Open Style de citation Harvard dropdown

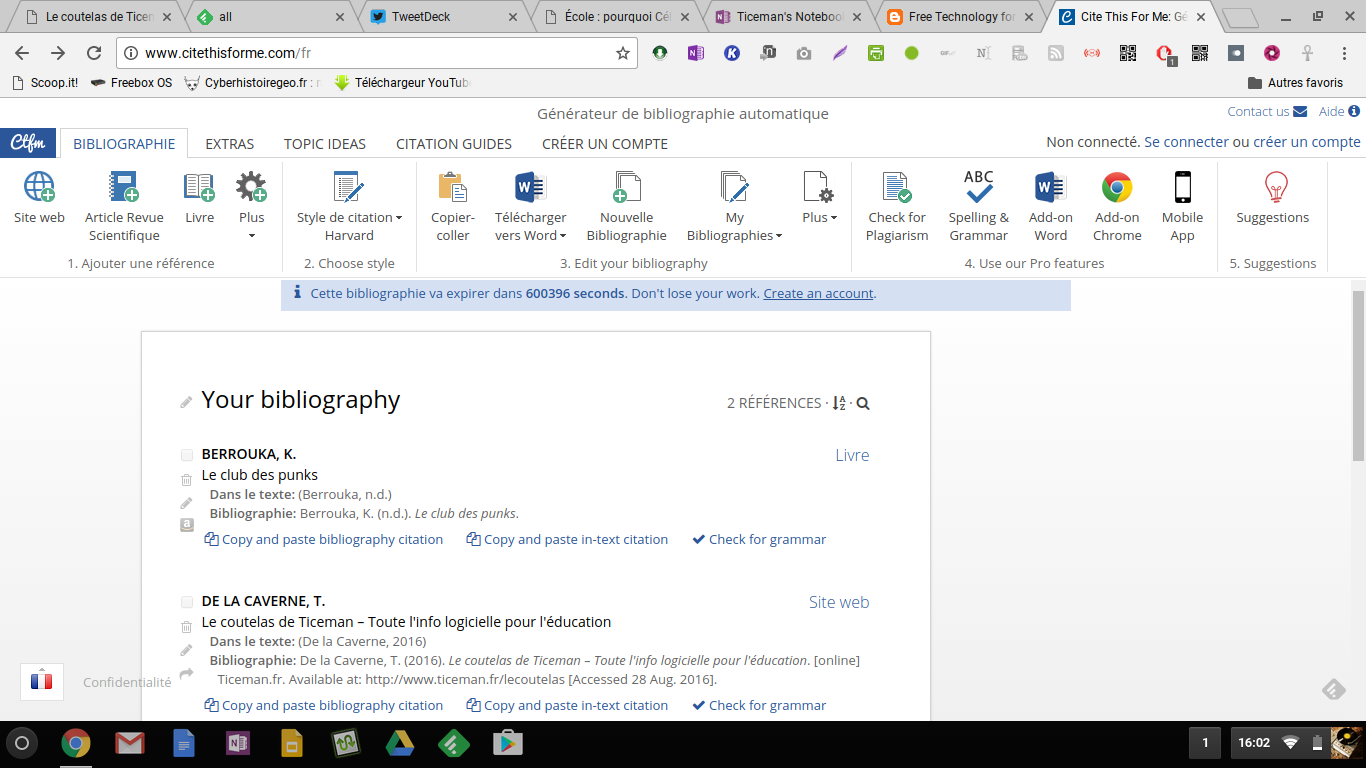point(349,207)
